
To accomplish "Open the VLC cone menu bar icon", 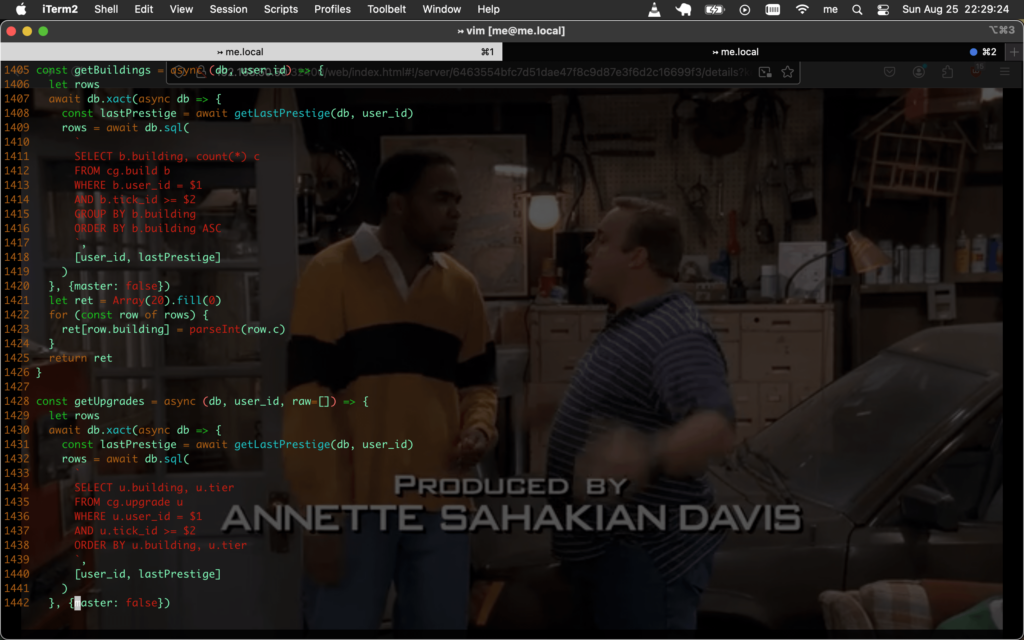I will [654, 9].
